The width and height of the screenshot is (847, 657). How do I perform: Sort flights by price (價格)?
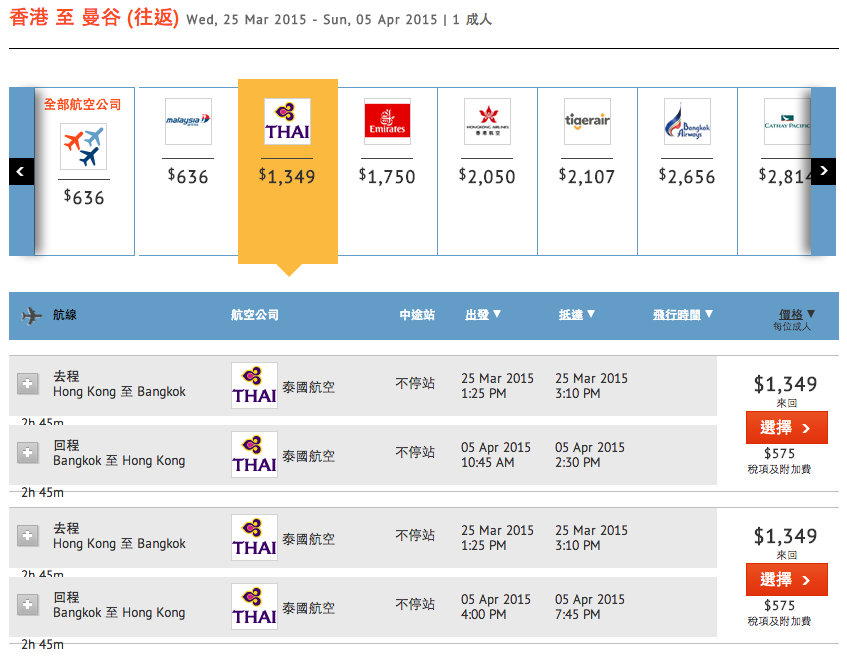pos(796,314)
